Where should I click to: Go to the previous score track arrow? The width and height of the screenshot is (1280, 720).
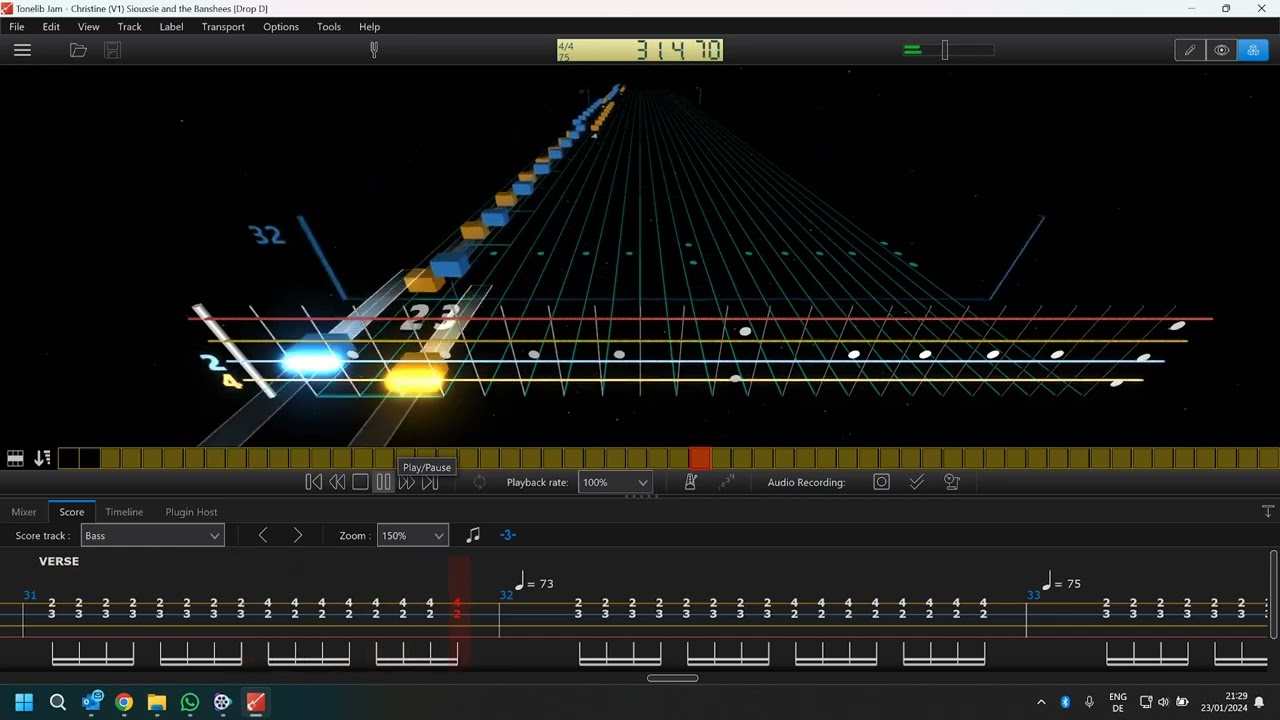(263, 536)
